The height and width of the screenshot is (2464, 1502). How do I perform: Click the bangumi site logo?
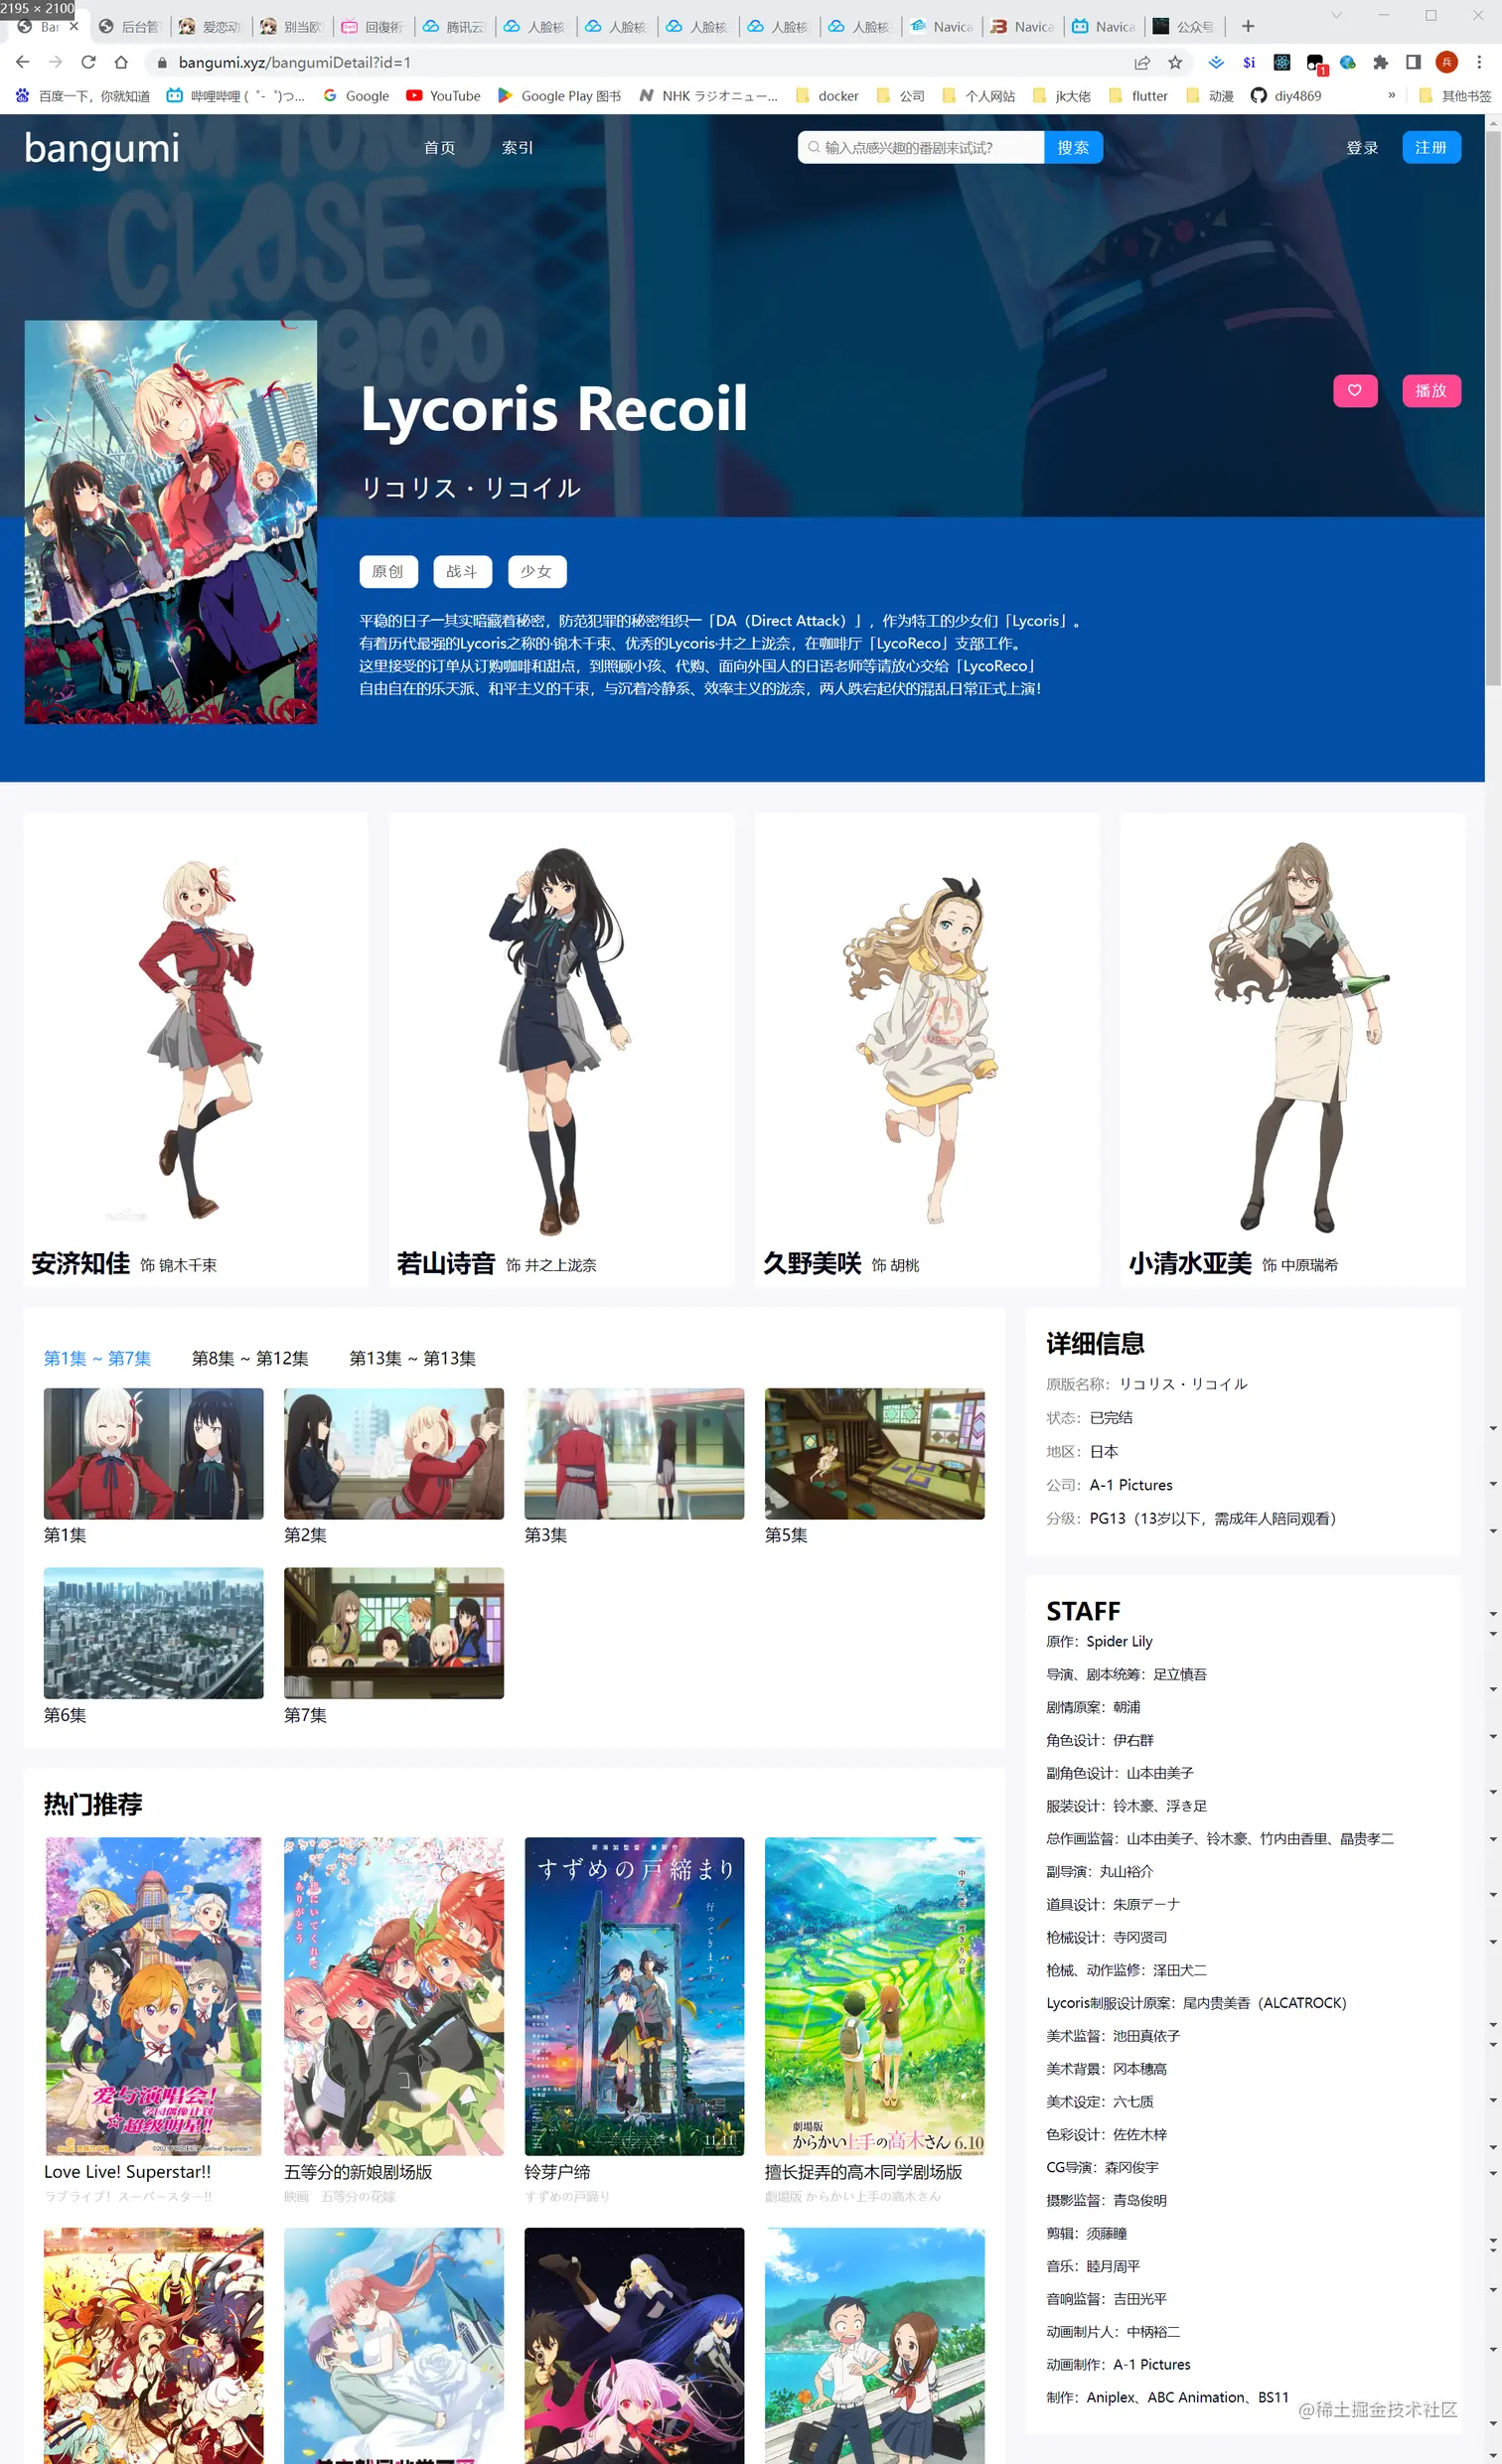[x=101, y=148]
